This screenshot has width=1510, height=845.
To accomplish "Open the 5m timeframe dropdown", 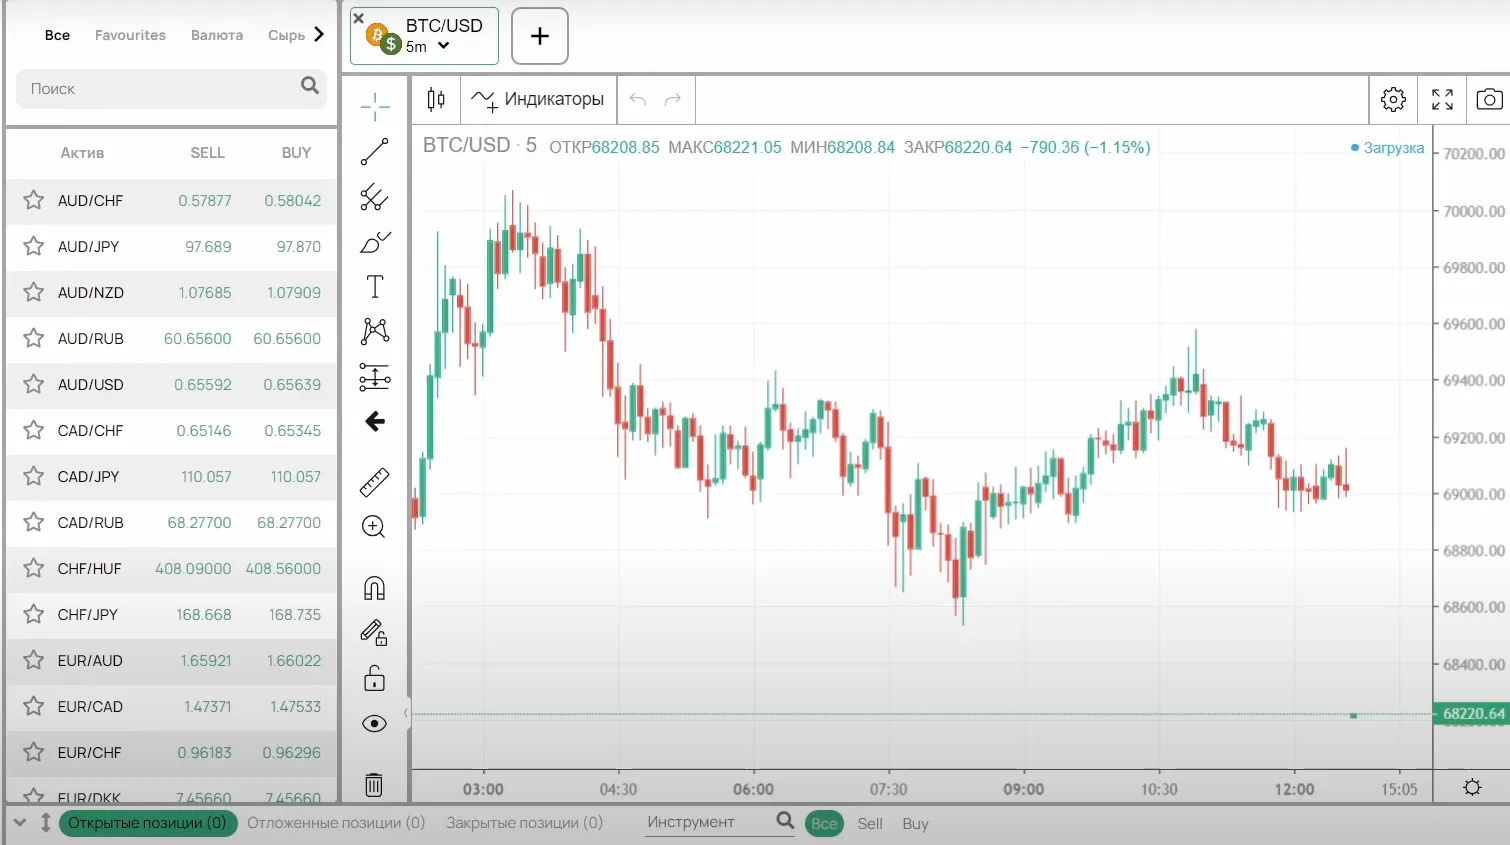I will tap(428, 46).
